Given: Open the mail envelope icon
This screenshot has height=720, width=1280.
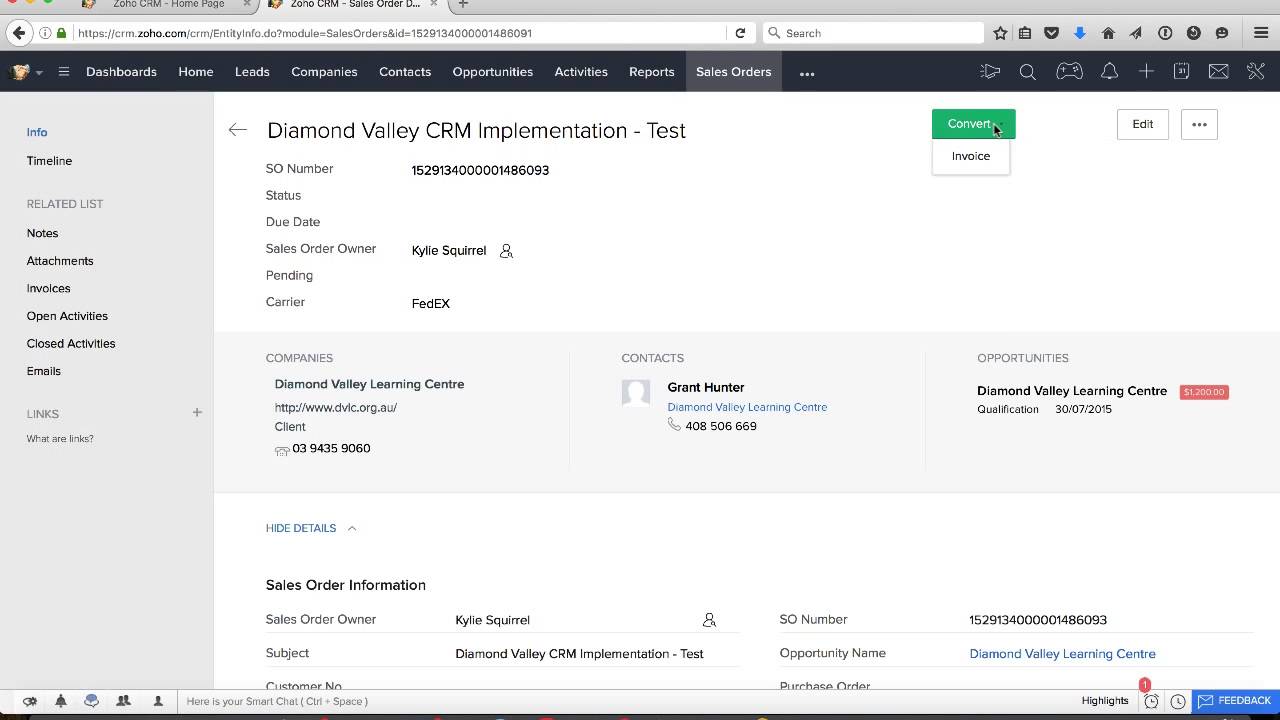Looking at the screenshot, I should pyautogui.click(x=1218, y=71).
